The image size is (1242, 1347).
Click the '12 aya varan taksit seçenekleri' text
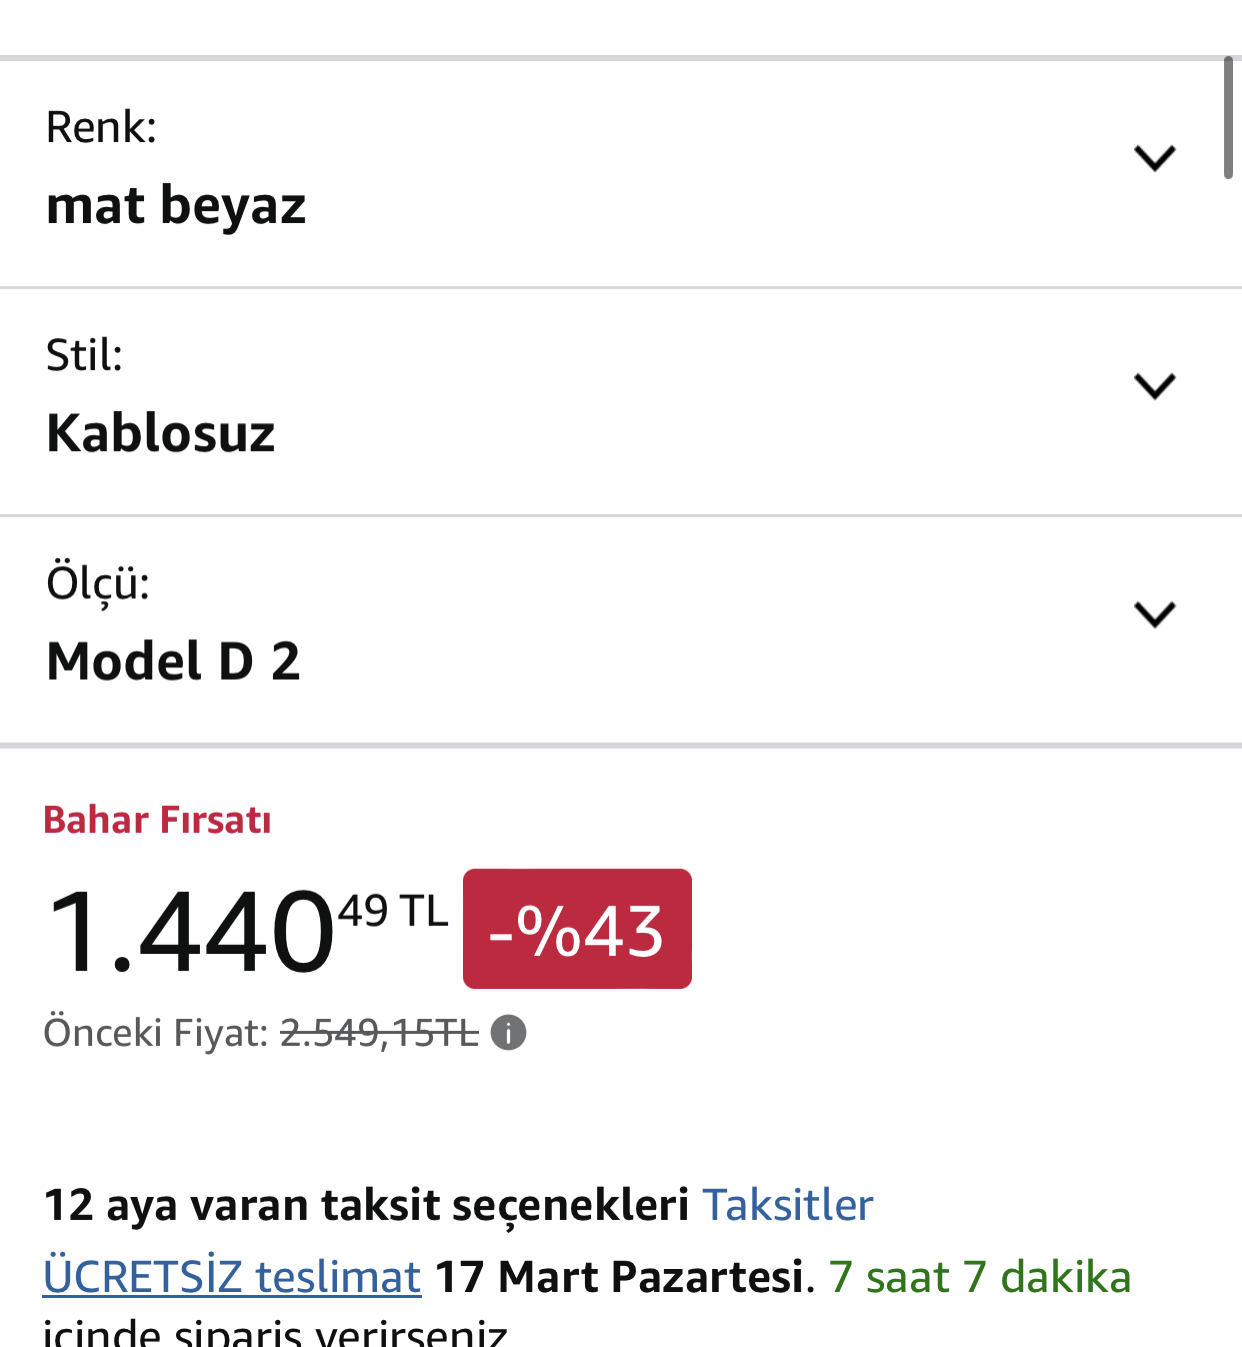click(366, 1205)
